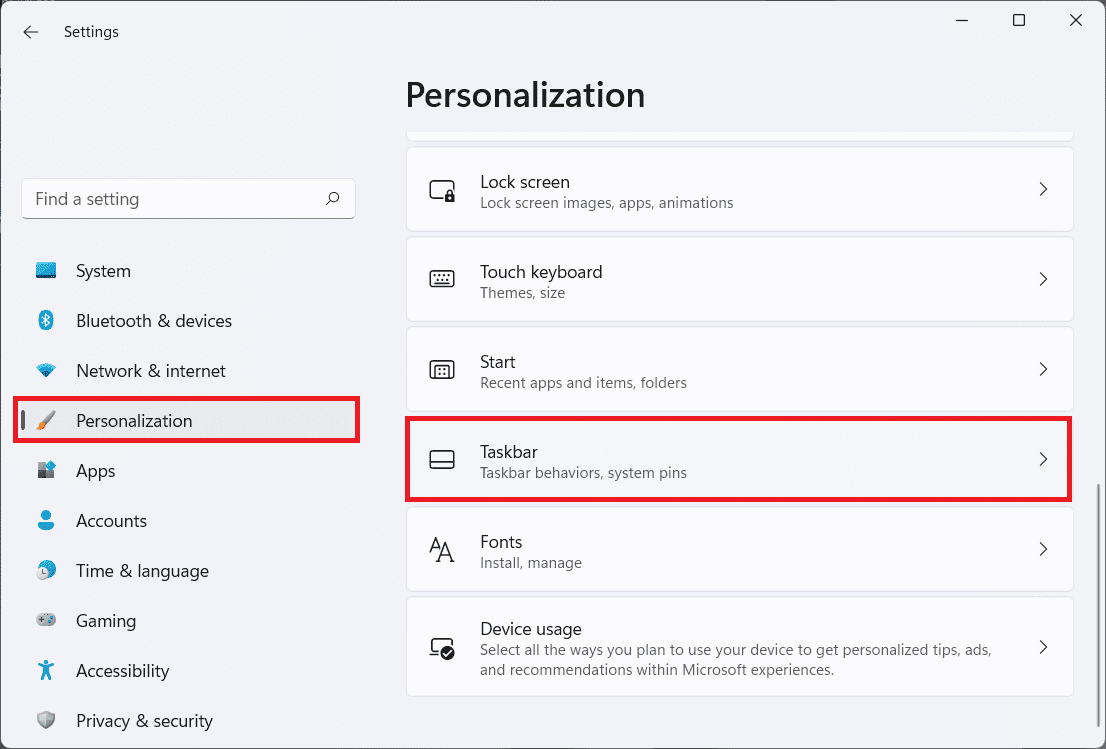1106x749 pixels.
Task: Open Touch keyboard themes and size
Action: 740,279
